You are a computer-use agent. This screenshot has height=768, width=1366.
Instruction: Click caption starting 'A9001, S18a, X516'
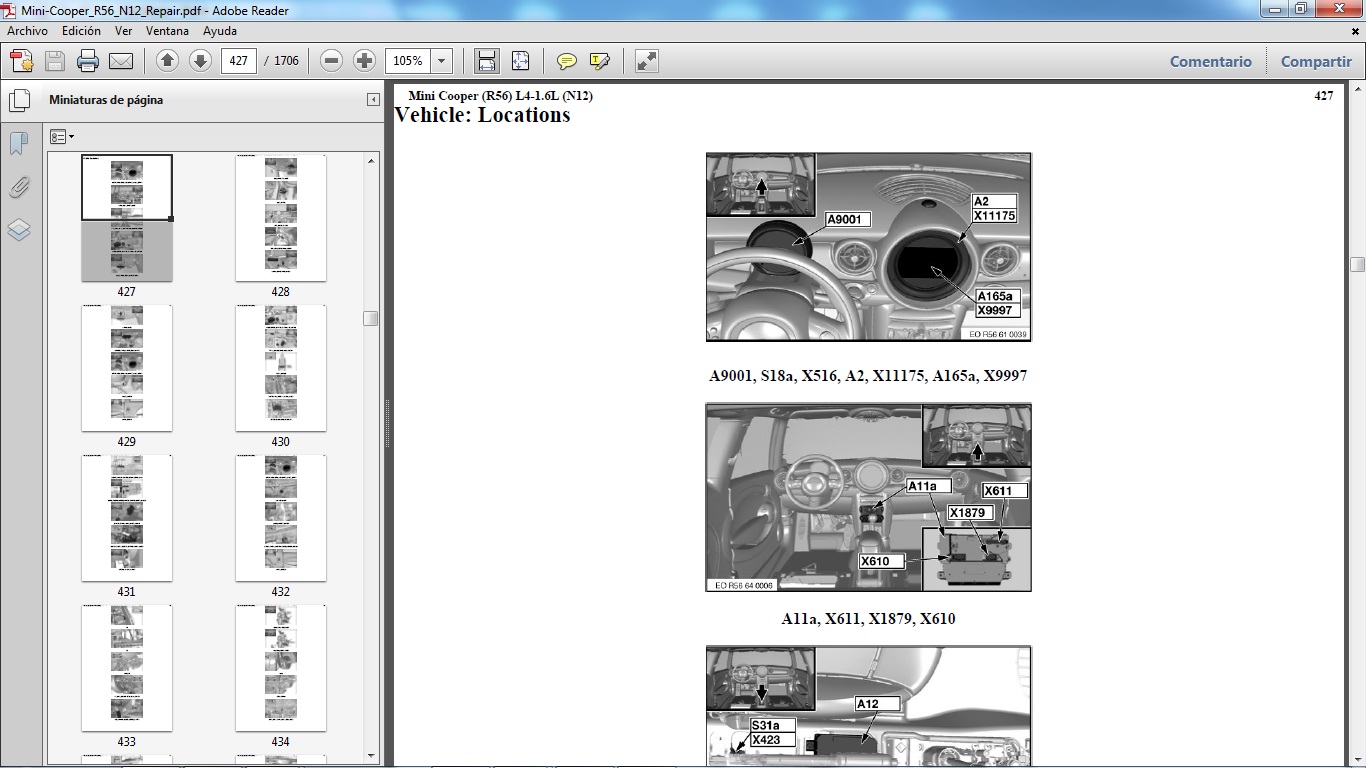coord(868,376)
